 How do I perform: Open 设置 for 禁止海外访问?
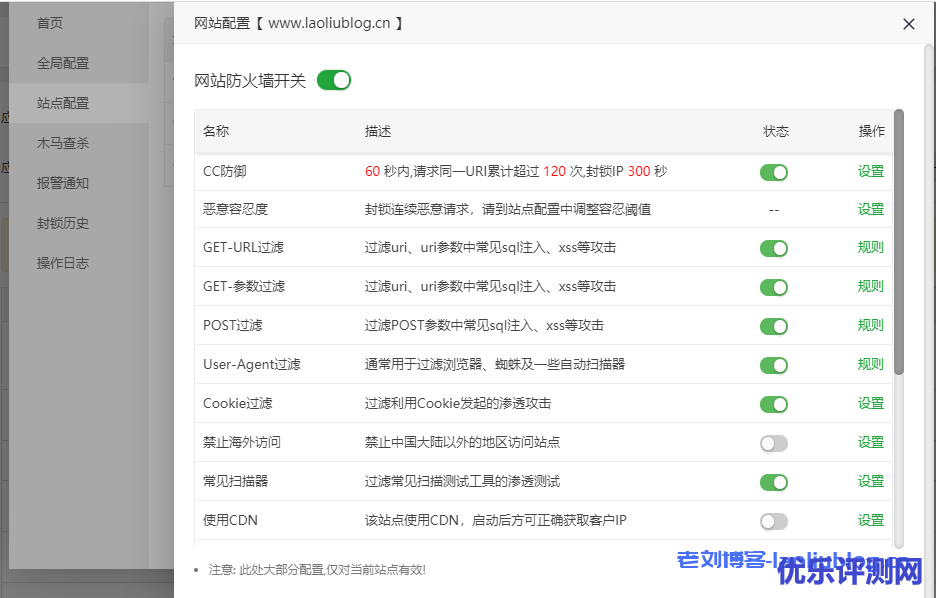[870, 443]
